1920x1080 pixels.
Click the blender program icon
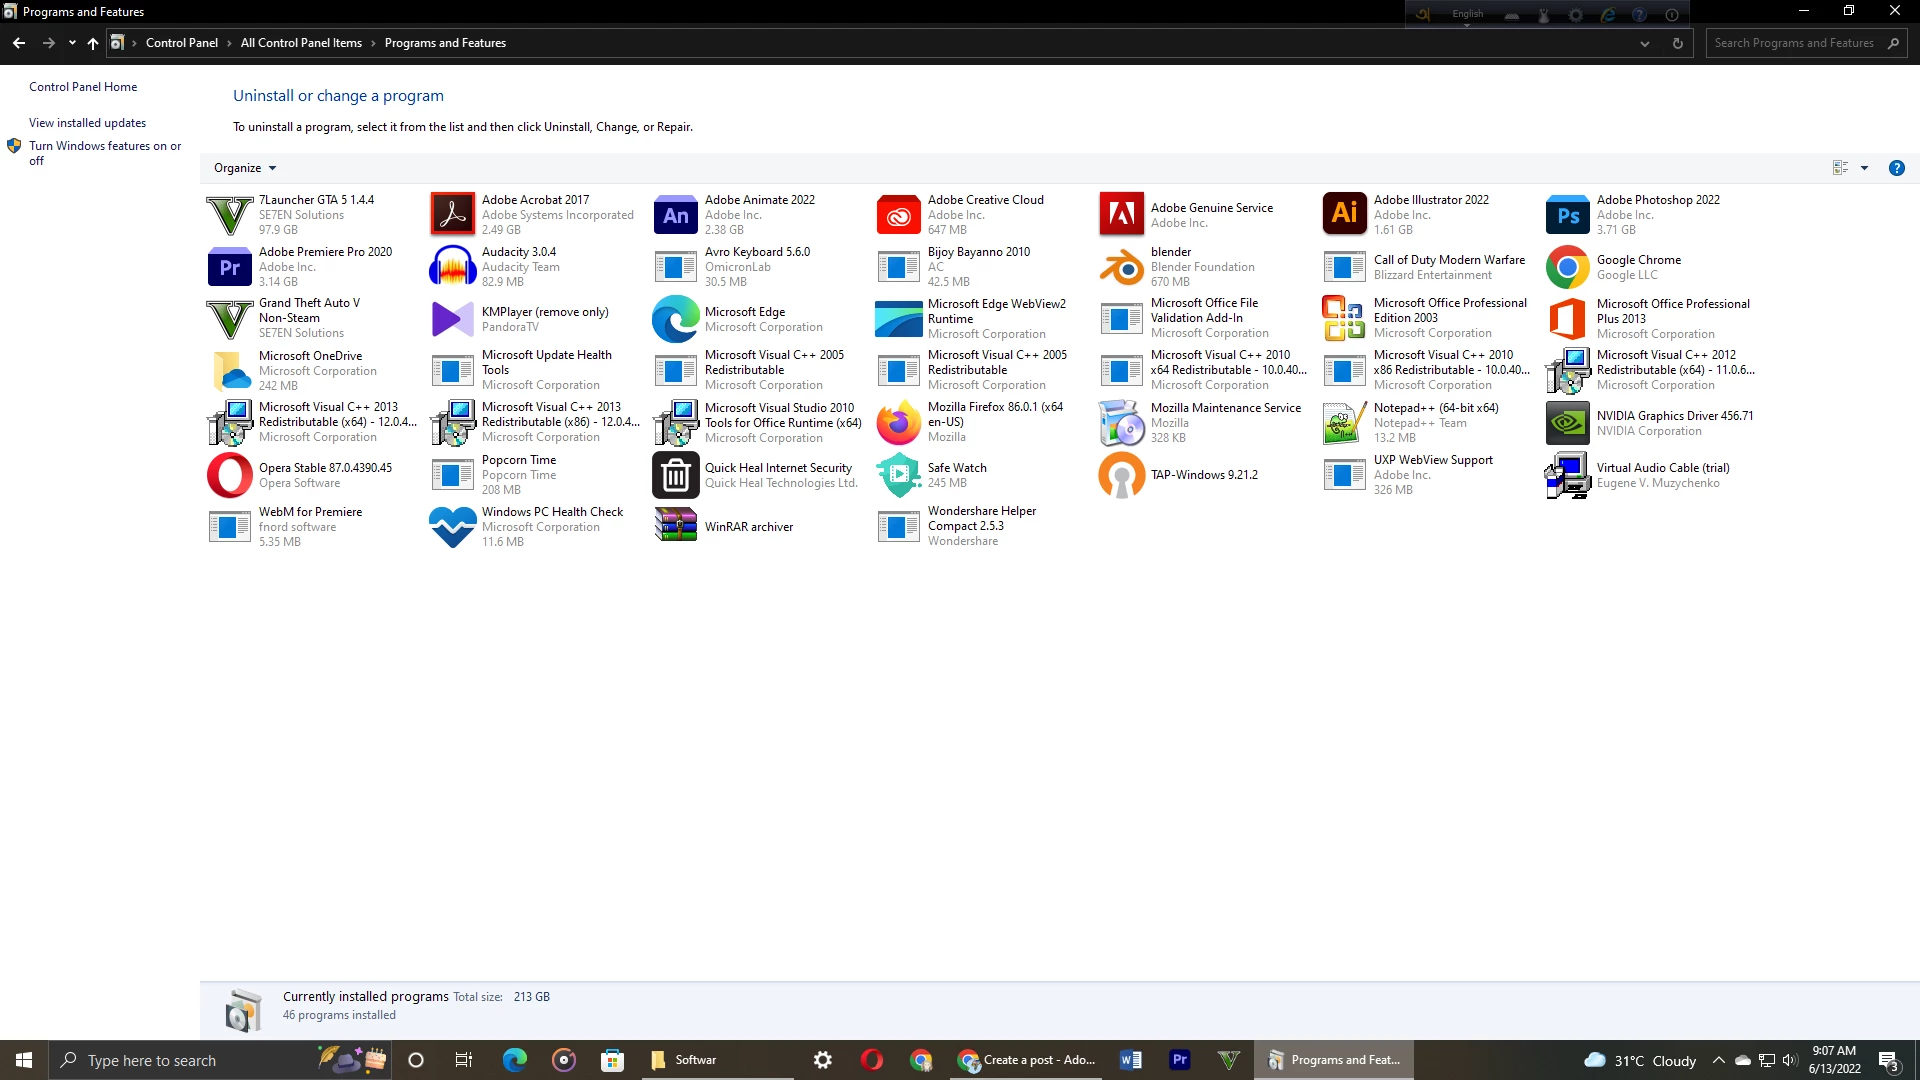point(1121,267)
